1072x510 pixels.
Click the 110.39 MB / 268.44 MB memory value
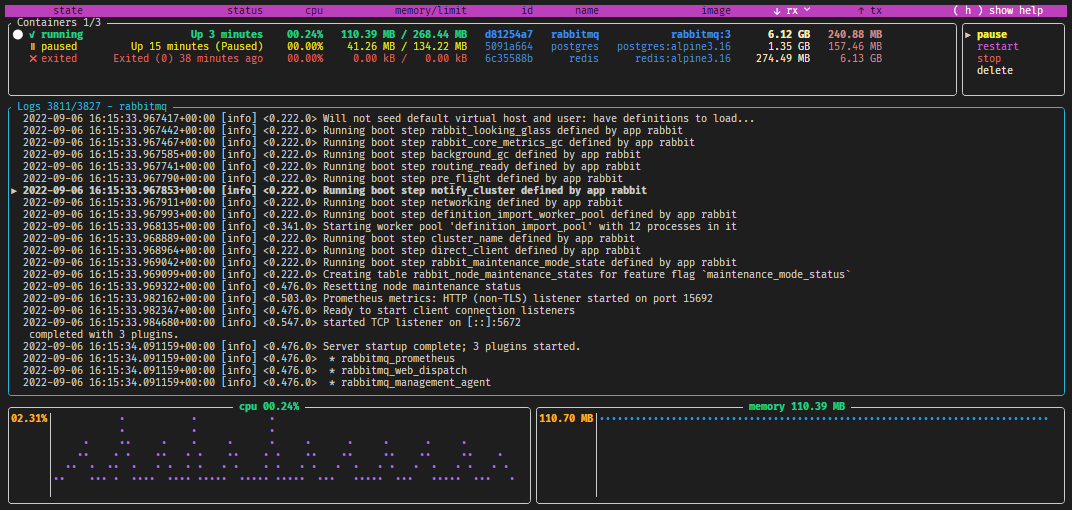click(x=404, y=34)
